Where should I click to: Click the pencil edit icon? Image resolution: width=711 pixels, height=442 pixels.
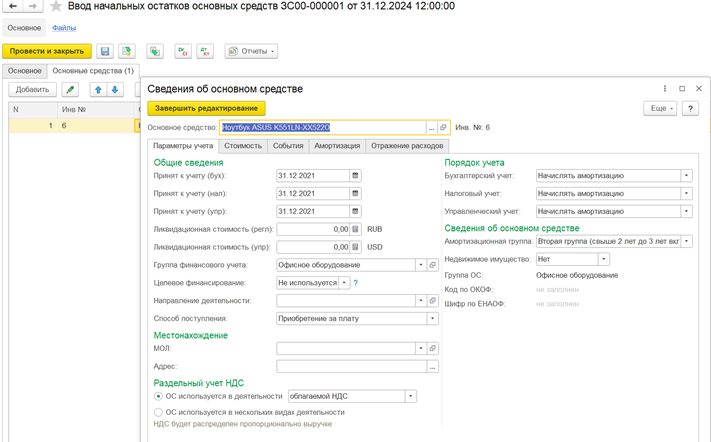70,90
